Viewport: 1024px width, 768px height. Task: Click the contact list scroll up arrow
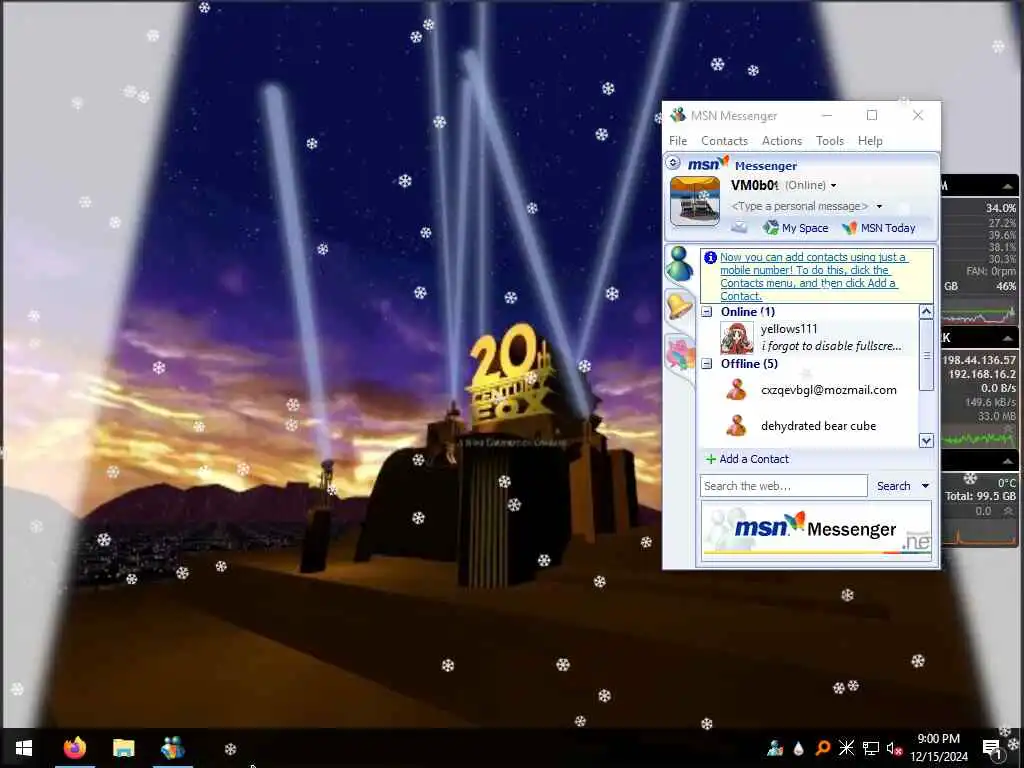pyautogui.click(x=926, y=312)
